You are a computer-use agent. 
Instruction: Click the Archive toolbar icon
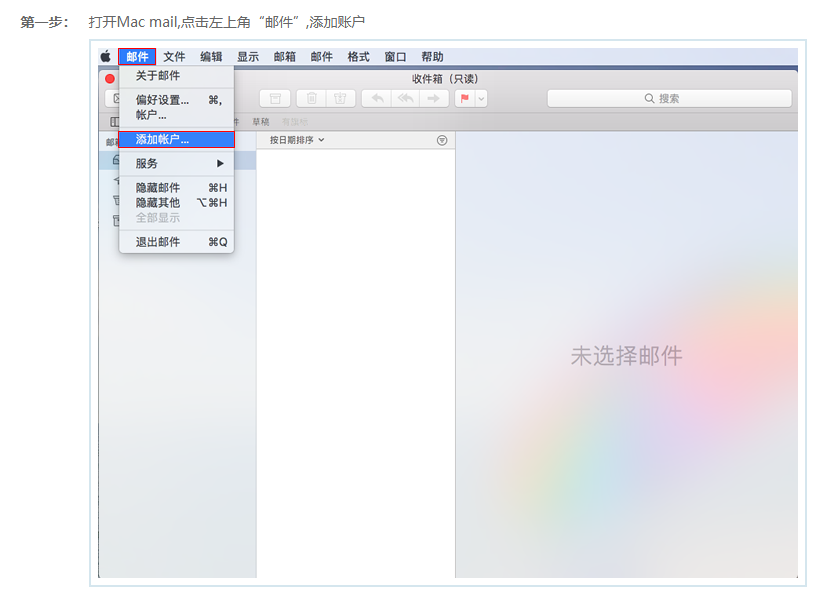[x=275, y=98]
